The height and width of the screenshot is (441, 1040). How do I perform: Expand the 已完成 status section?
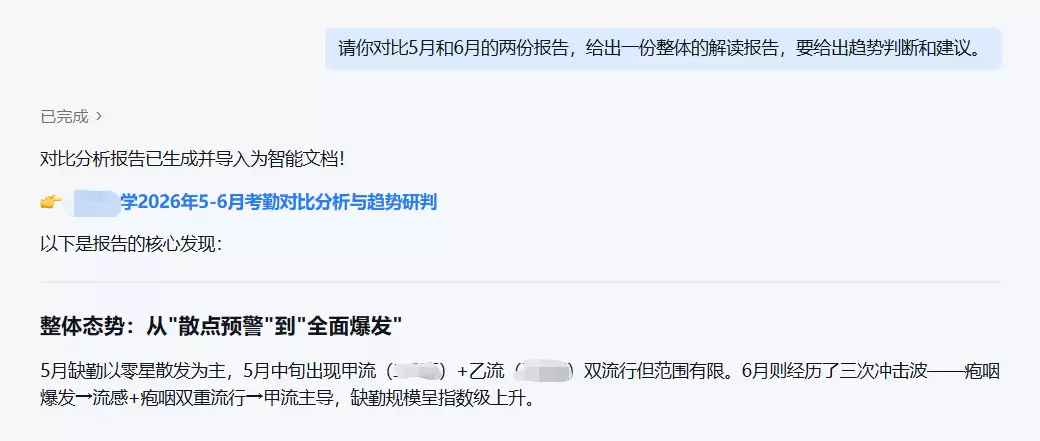pyautogui.click(x=71, y=117)
